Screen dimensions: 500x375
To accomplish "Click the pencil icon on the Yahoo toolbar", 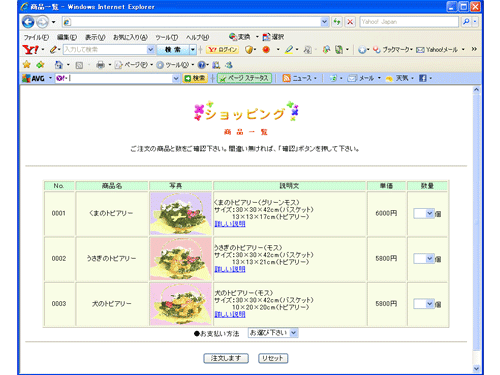I will coord(53,50).
